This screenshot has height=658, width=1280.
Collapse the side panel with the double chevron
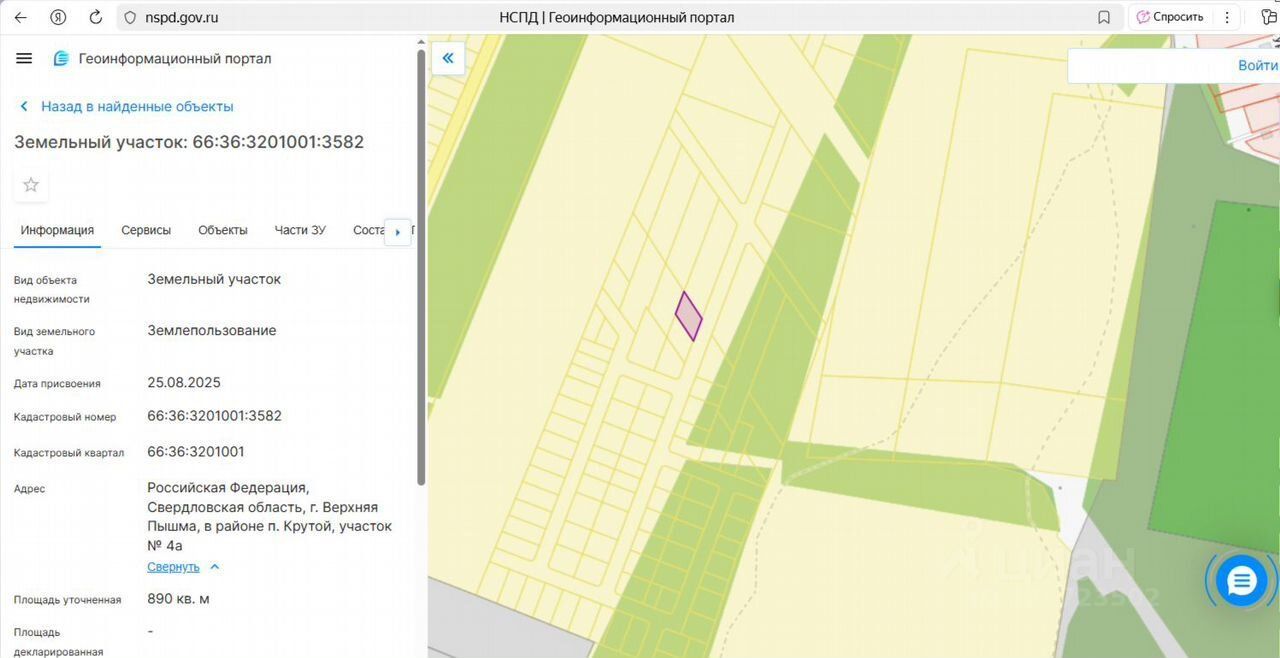click(x=448, y=58)
